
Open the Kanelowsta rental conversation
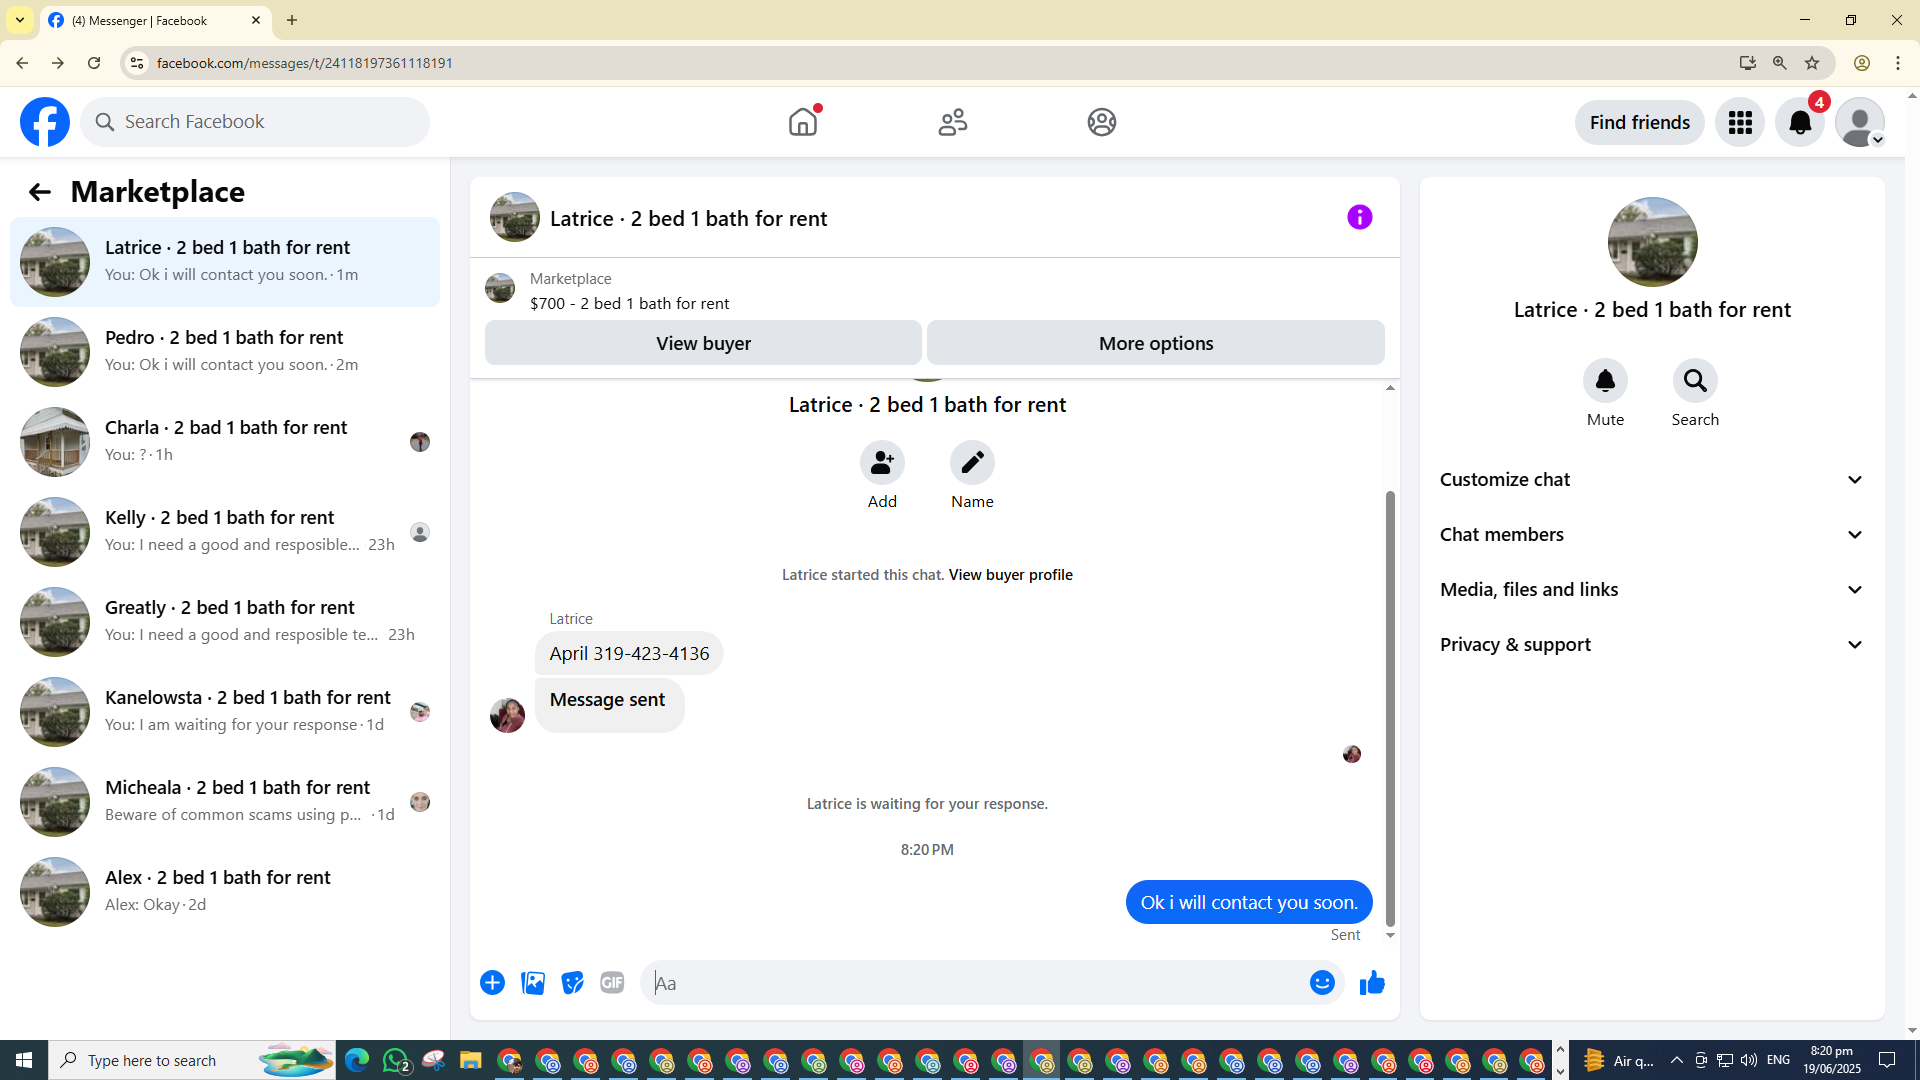(x=225, y=712)
